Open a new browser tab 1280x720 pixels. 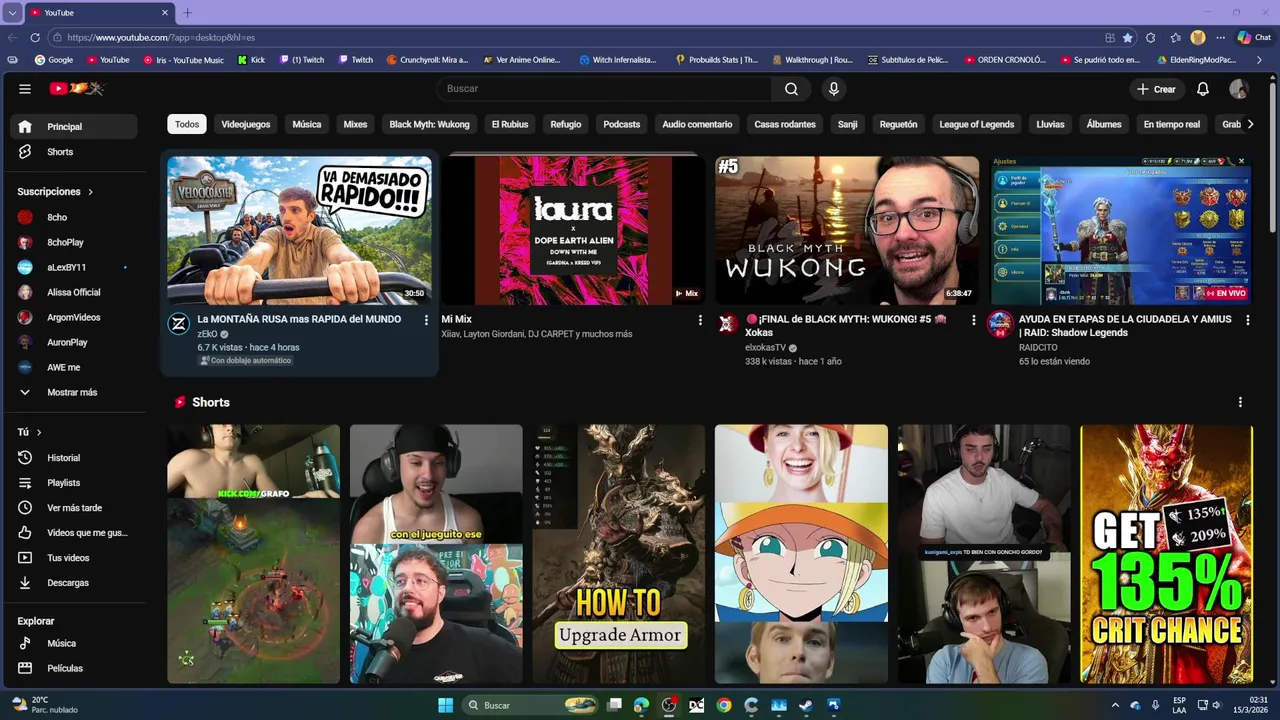[187, 13]
